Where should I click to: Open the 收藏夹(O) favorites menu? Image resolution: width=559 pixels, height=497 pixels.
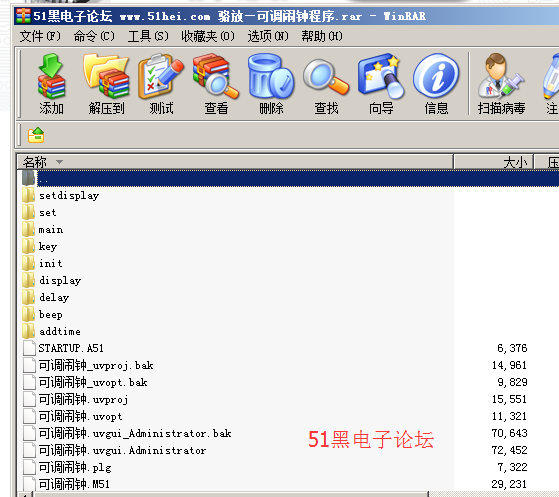coord(207,36)
